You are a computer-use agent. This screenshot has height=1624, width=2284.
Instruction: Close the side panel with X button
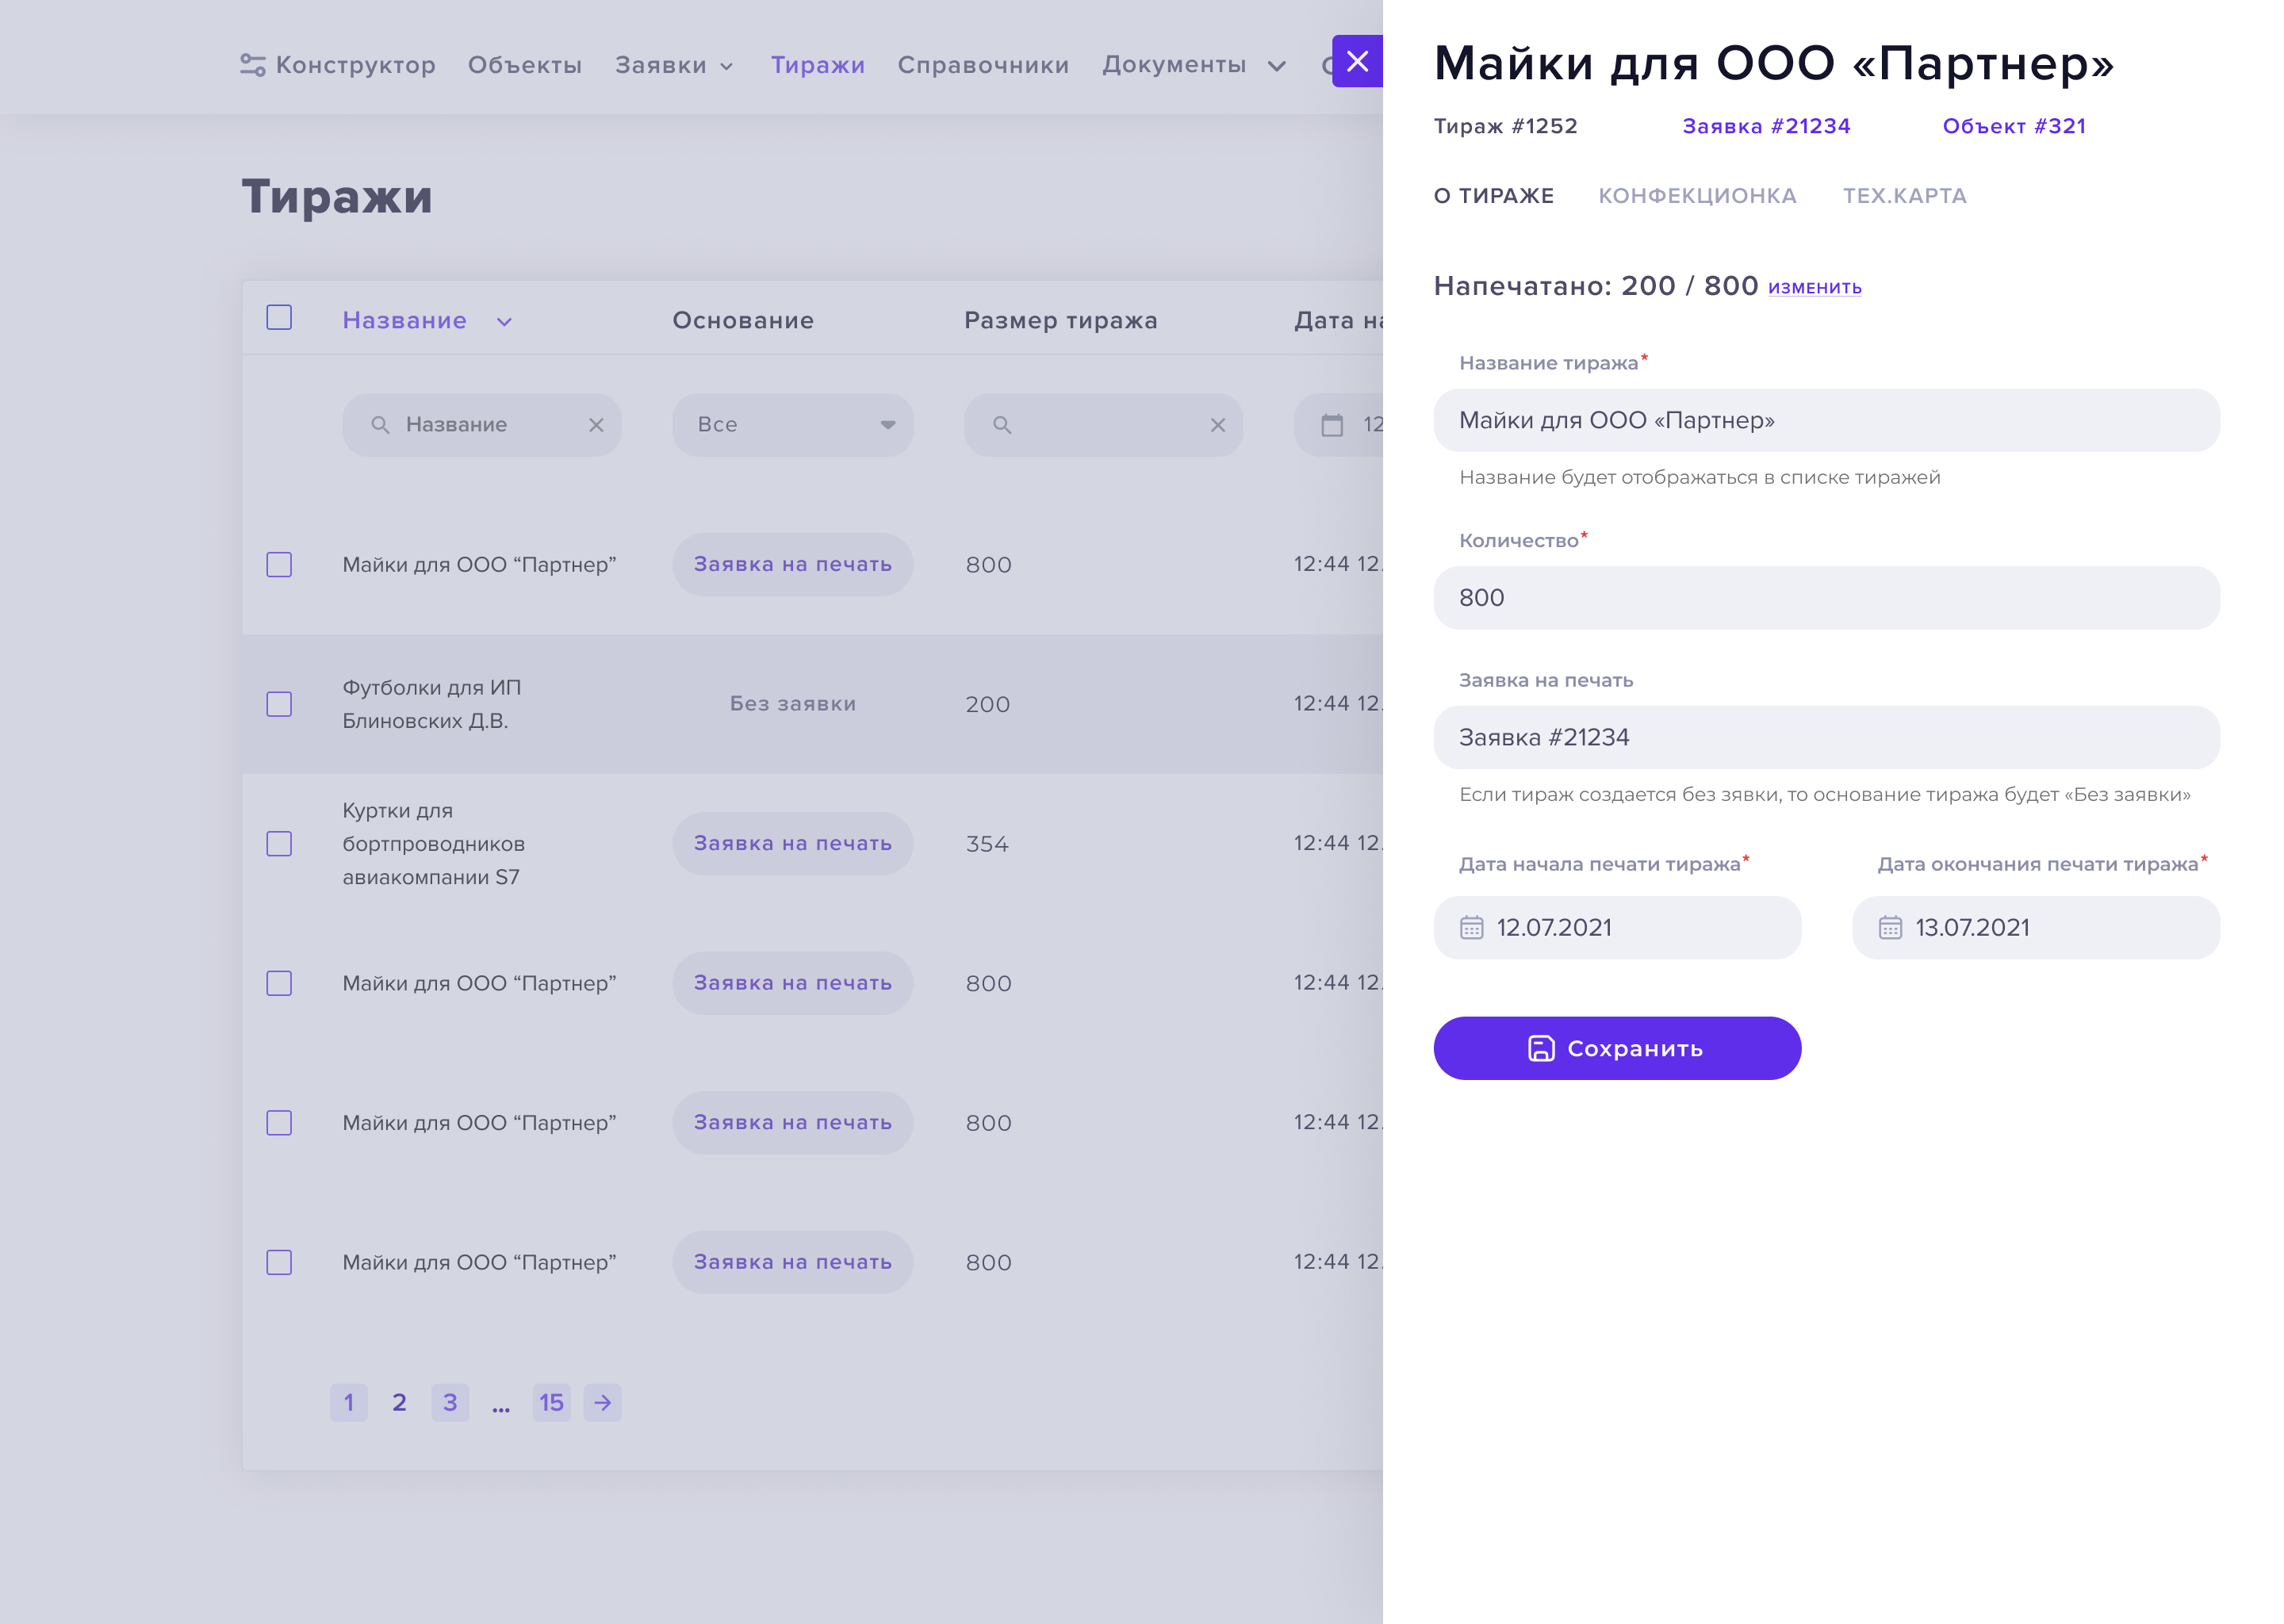(x=1357, y=62)
